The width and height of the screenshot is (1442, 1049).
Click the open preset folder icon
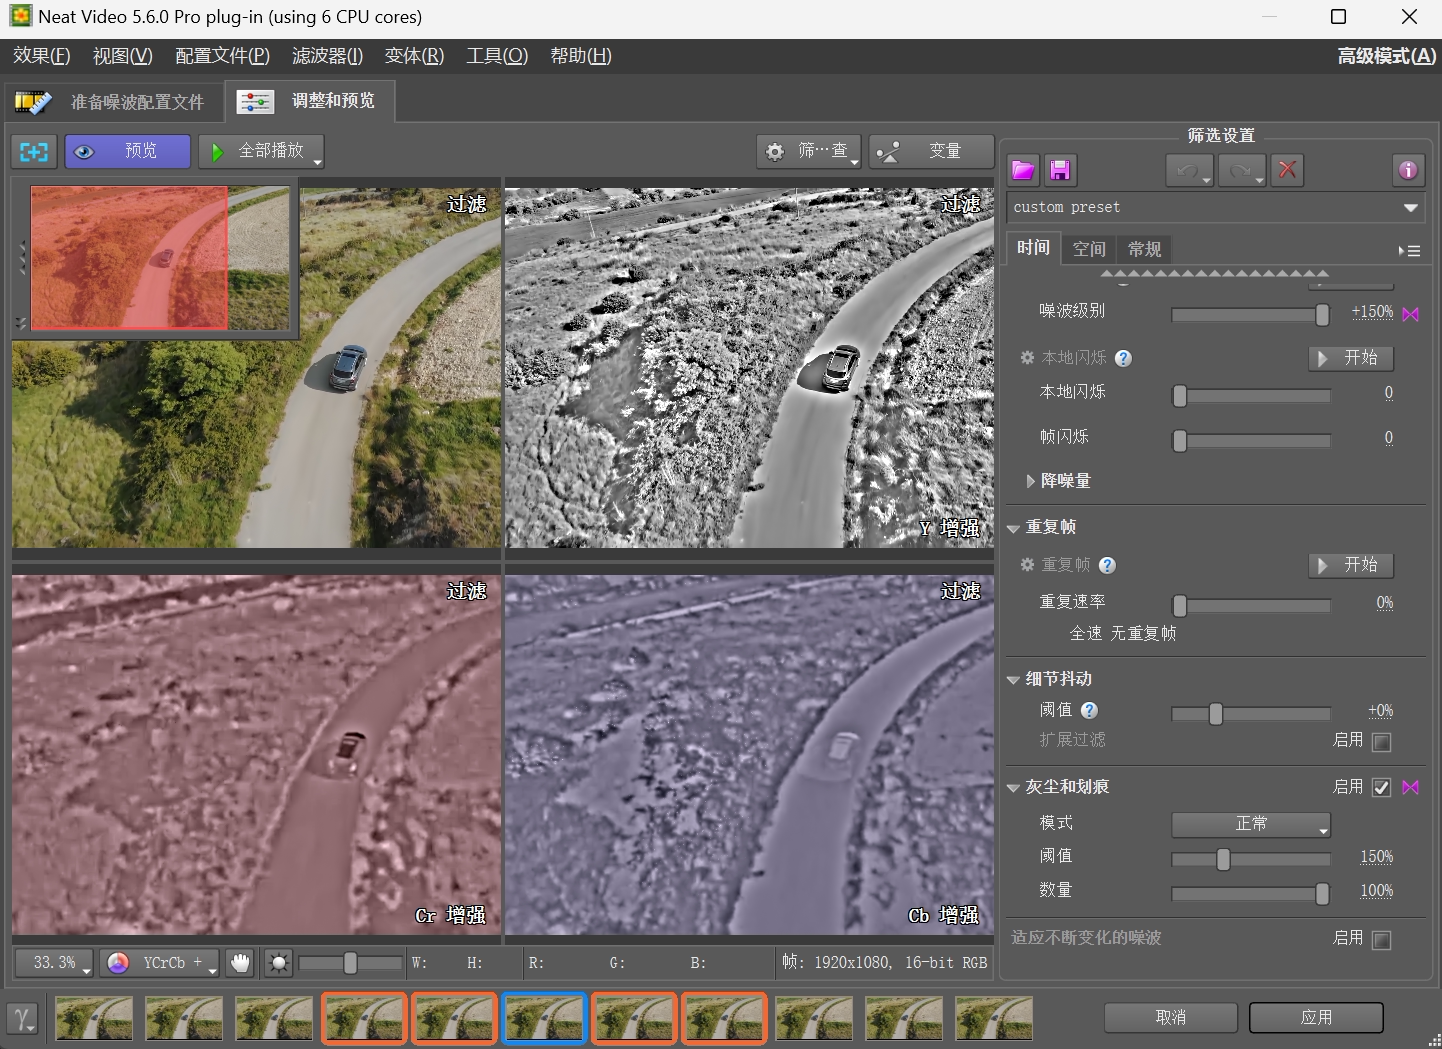[x=1022, y=170]
